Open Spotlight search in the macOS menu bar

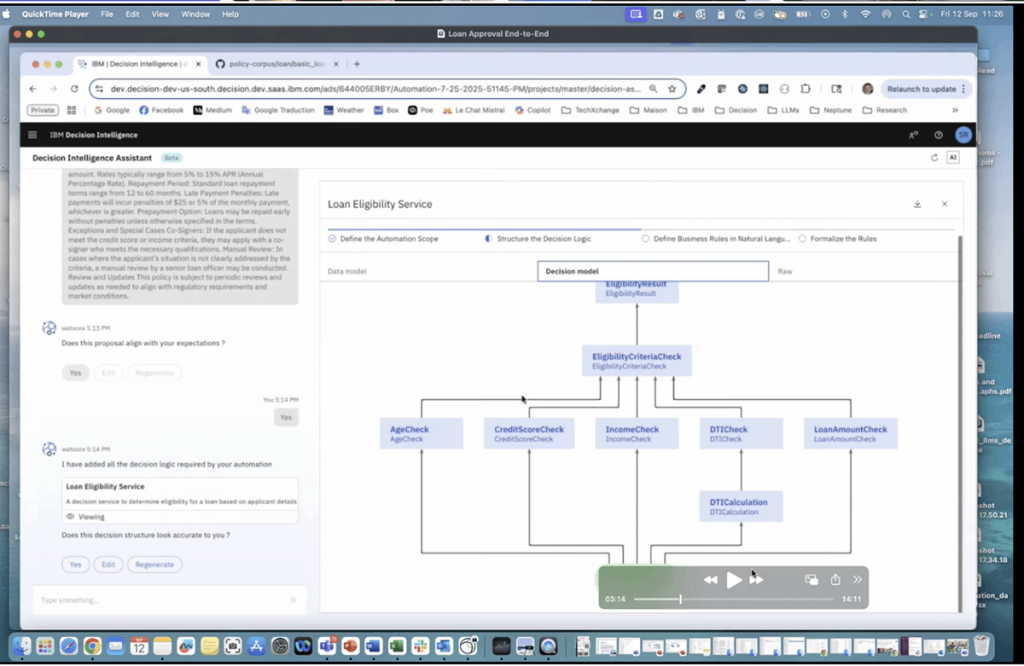[x=906, y=14]
